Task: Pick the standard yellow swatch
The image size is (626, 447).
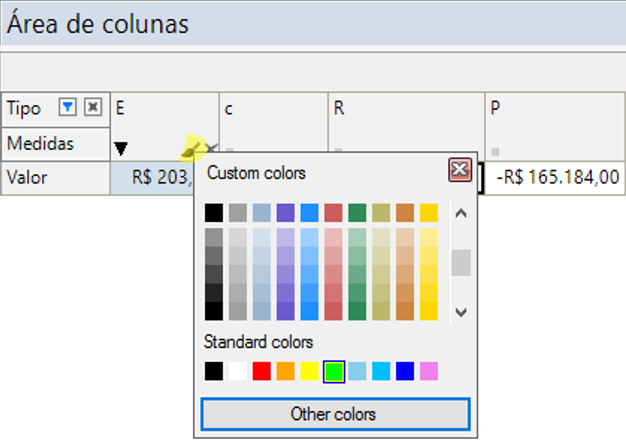Action: pyautogui.click(x=310, y=371)
